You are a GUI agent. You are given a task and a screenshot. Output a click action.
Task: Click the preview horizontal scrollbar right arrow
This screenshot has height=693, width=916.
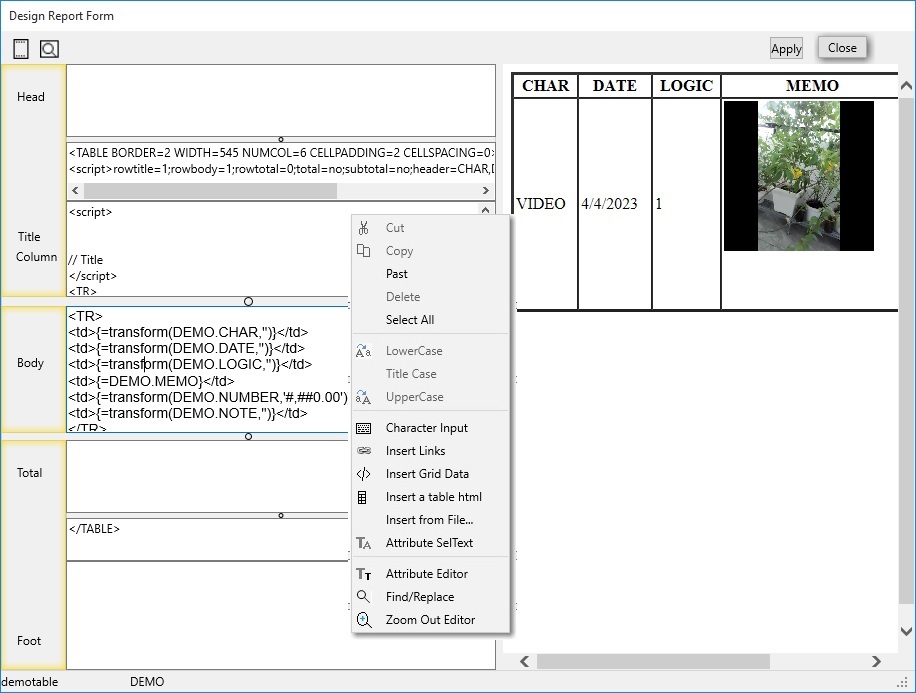876,661
